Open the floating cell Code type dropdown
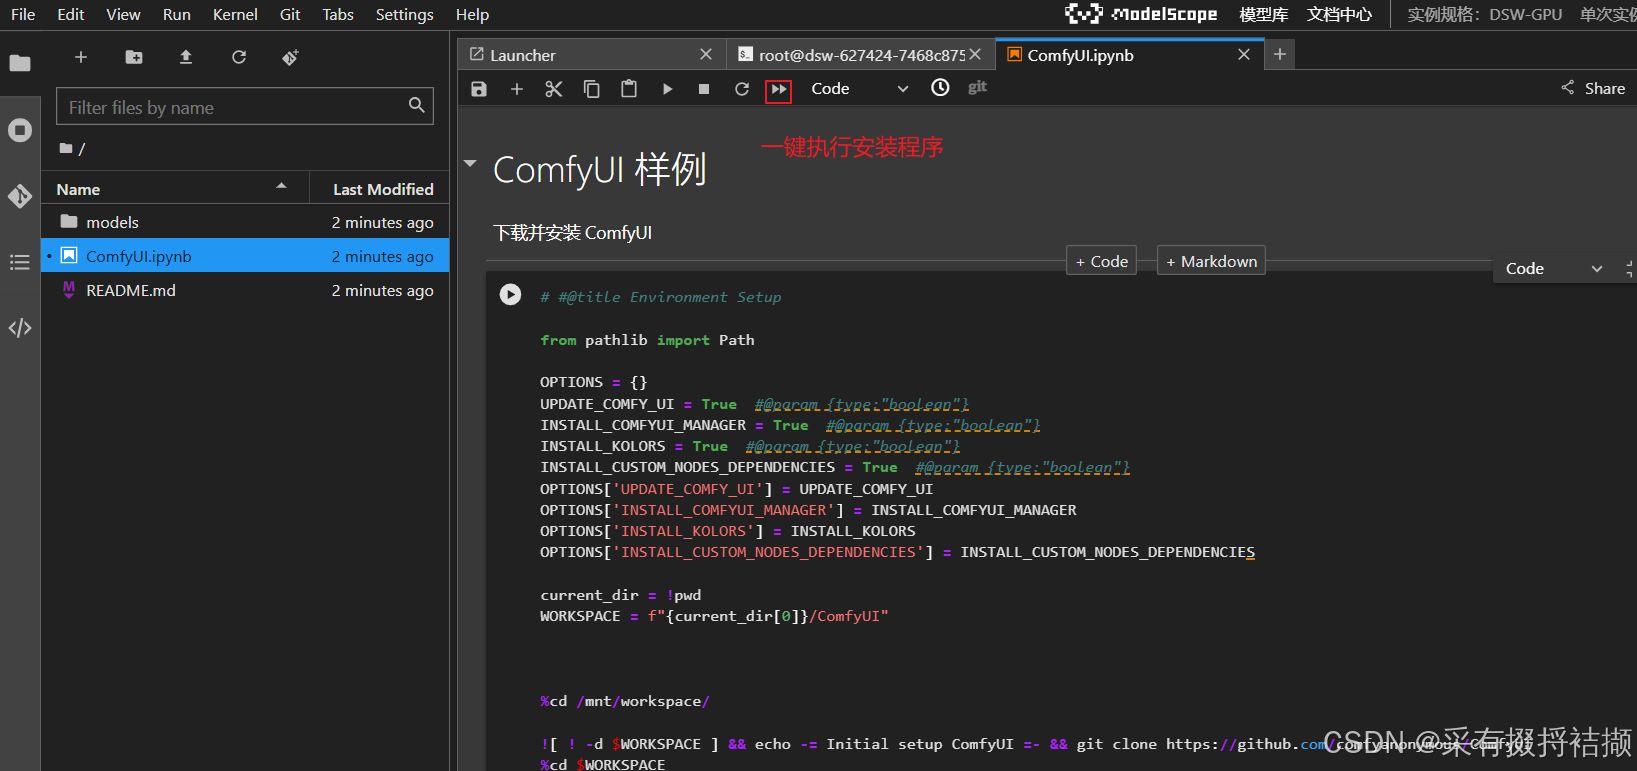 point(1553,268)
